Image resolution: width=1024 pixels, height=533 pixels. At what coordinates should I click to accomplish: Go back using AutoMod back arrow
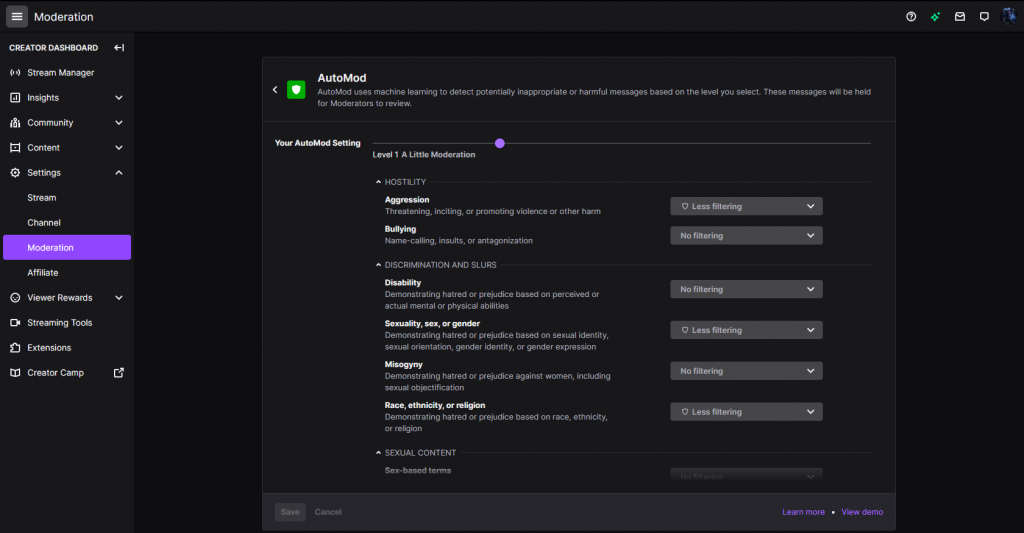275,89
